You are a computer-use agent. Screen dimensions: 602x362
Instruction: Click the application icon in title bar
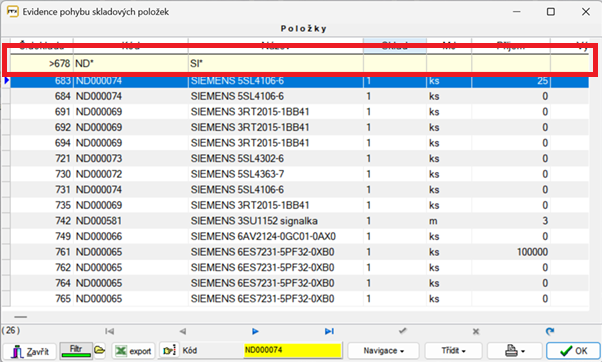pyautogui.click(x=12, y=12)
